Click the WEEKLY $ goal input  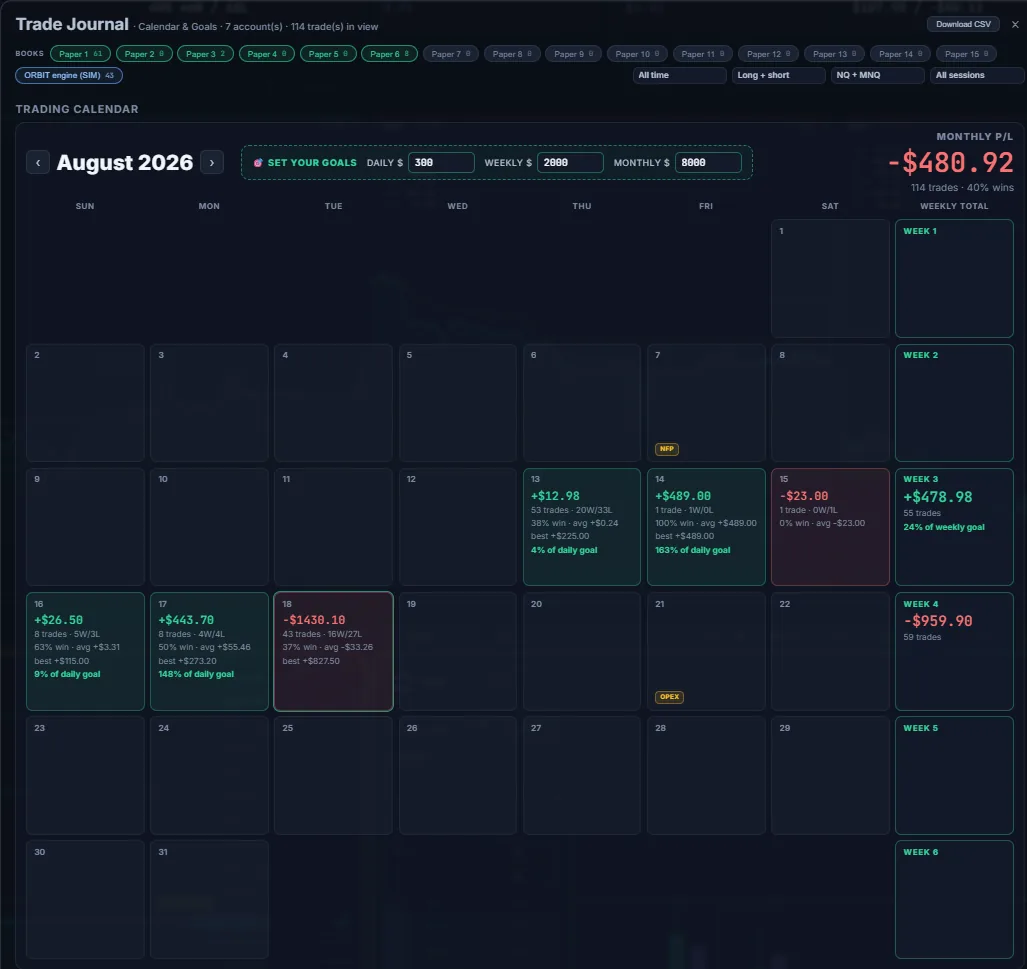pos(570,162)
